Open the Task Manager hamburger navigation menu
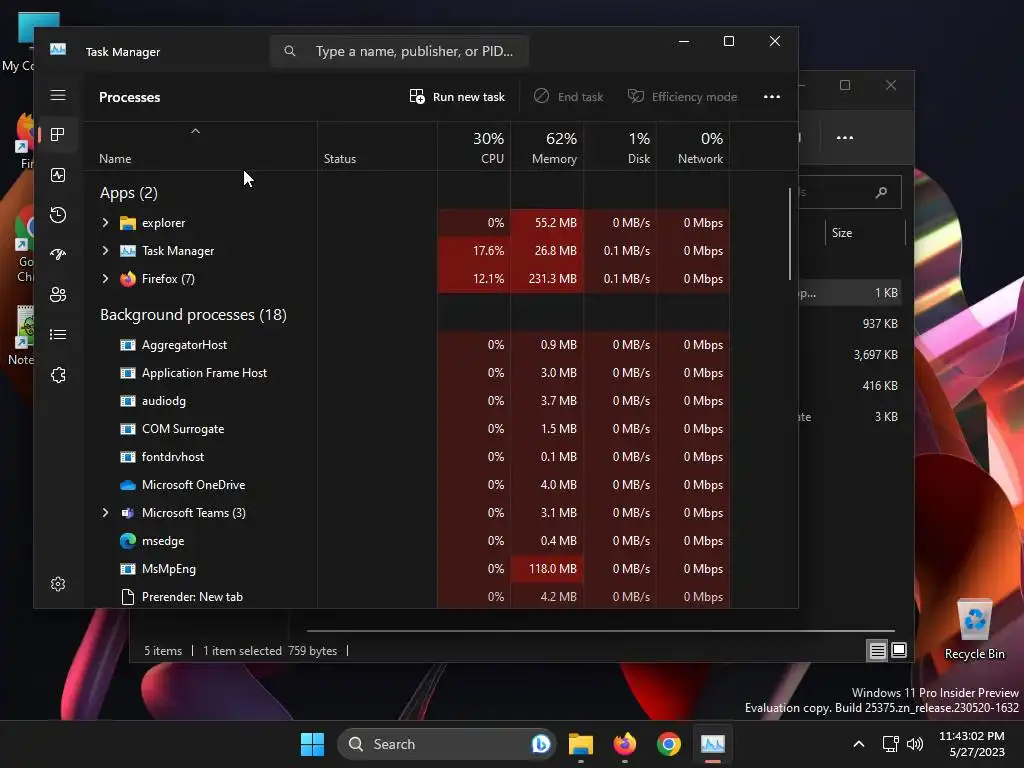Image resolution: width=1024 pixels, height=768 pixels. pyautogui.click(x=58, y=95)
